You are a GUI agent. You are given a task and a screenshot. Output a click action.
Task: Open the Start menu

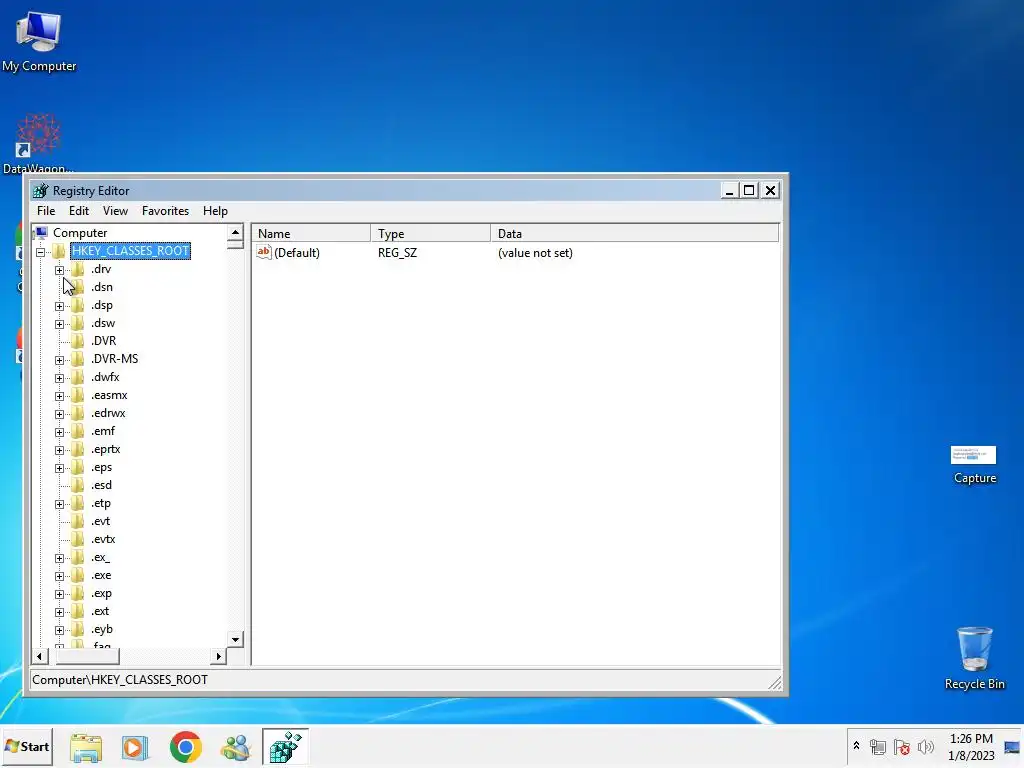coord(27,746)
